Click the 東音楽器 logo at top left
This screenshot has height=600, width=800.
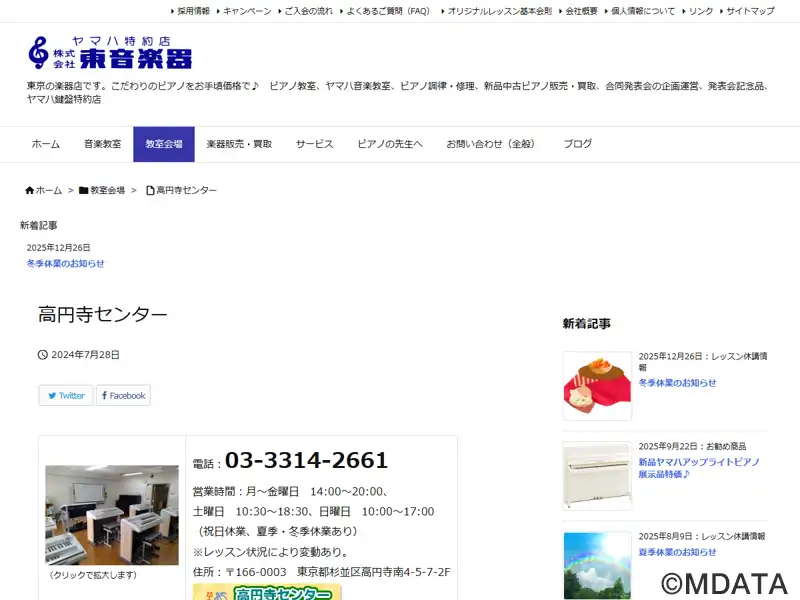tap(110, 53)
